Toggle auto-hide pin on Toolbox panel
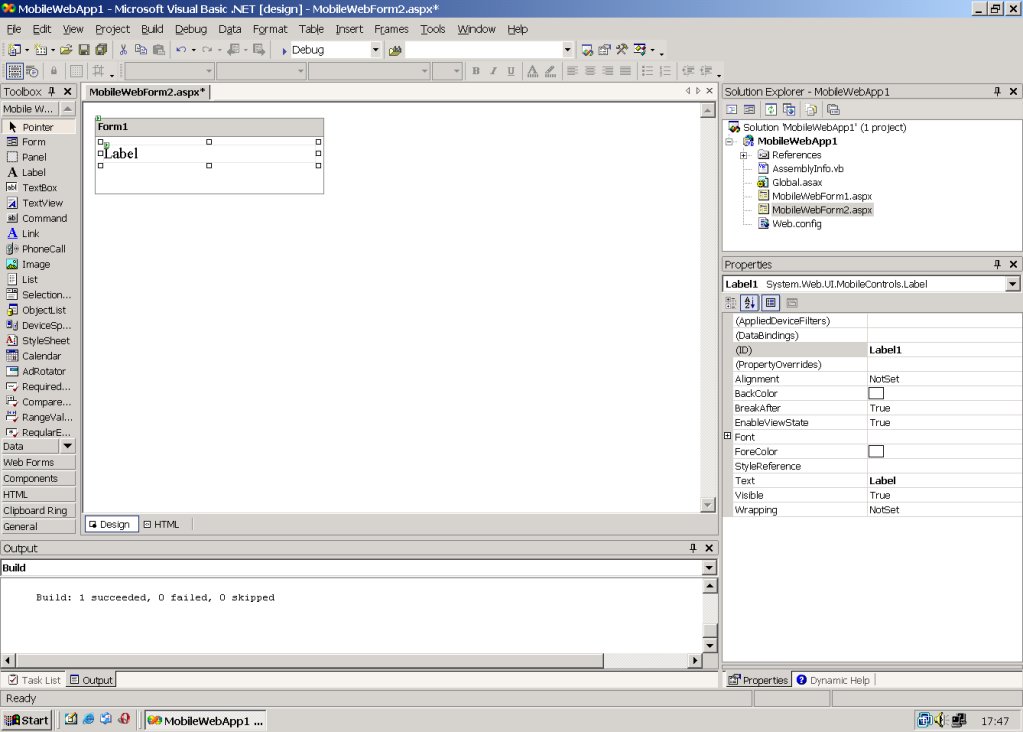Image resolution: width=1023 pixels, height=732 pixels. coord(52,91)
